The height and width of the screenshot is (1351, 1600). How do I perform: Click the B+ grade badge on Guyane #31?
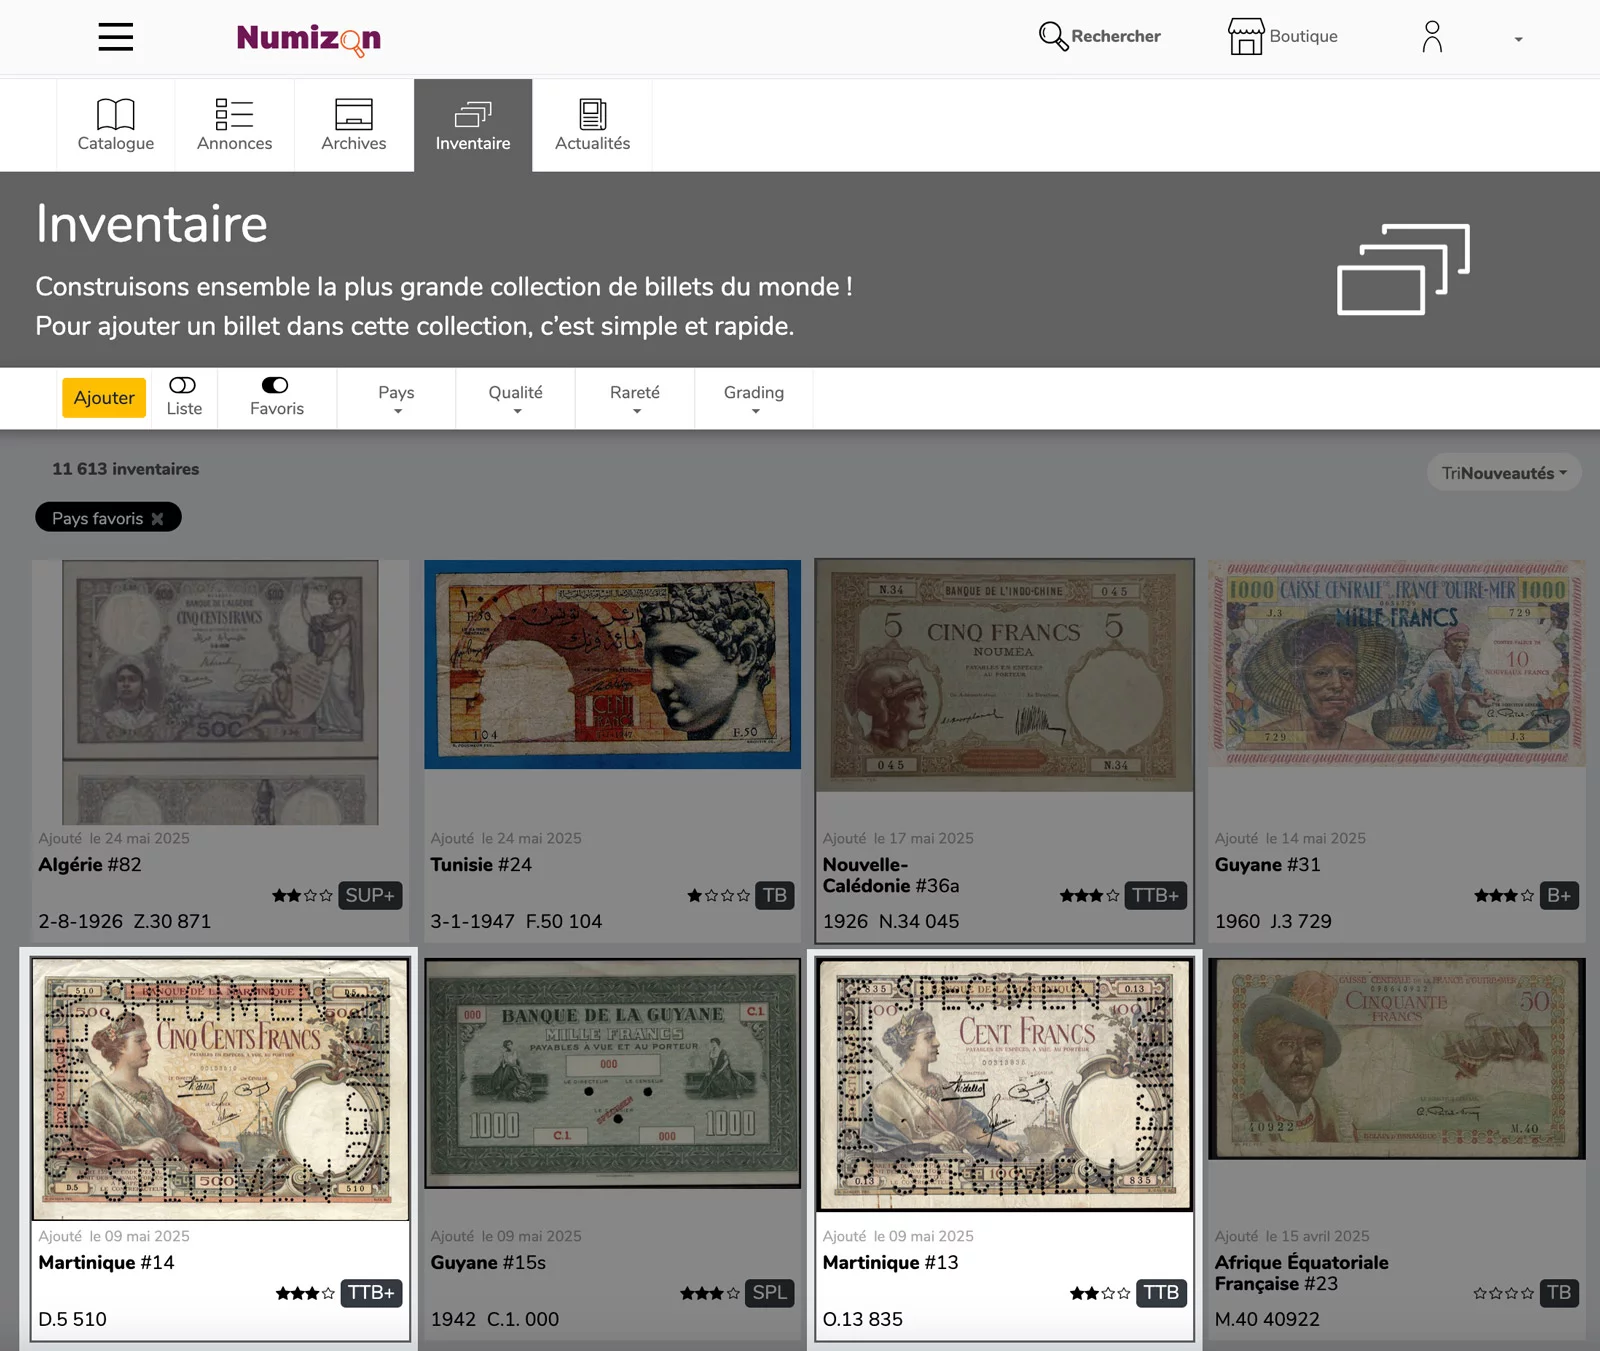pos(1559,896)
